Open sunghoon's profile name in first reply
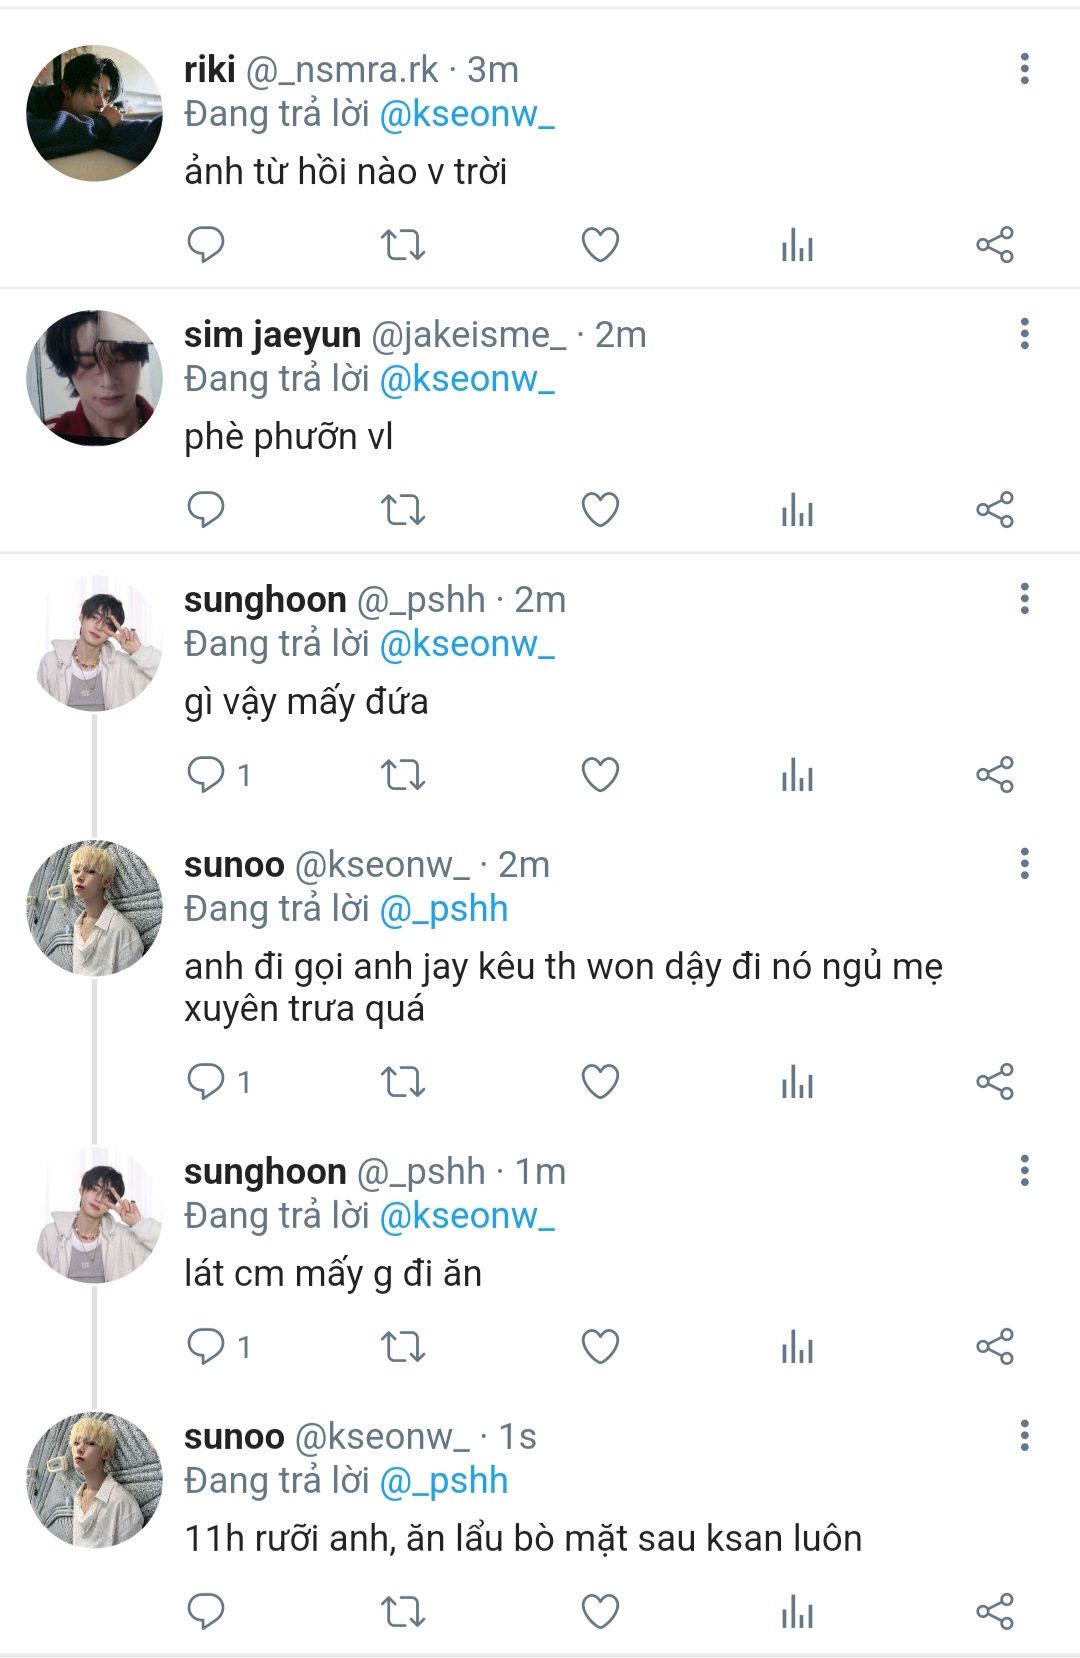This screenshot has height=1658, width=1080. [265, 600]
